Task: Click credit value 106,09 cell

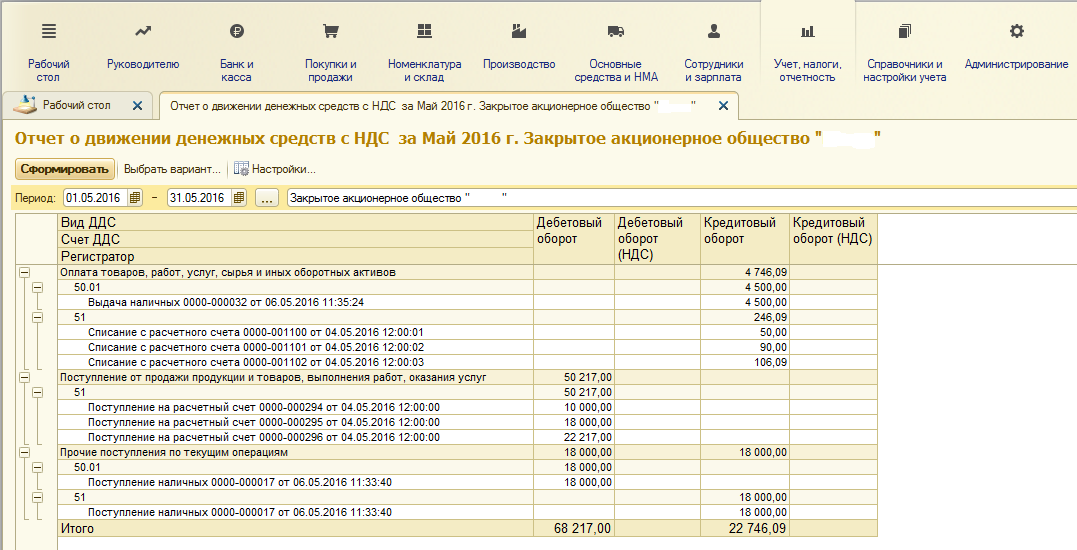Action: click(x=745, y=363)
